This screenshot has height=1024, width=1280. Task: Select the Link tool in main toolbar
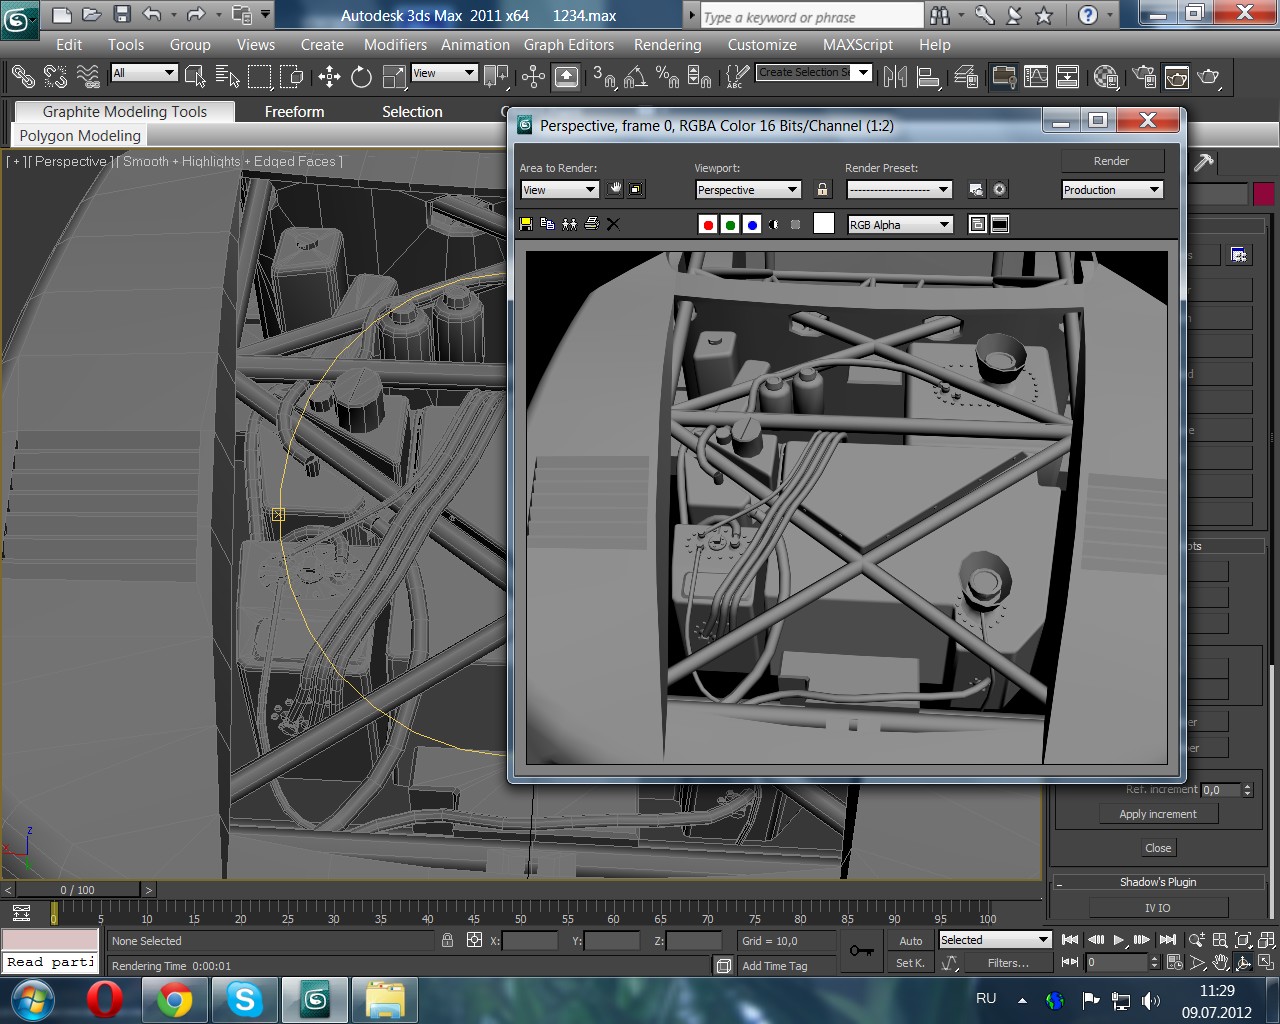pyautogui.click(x=22, y=76)
